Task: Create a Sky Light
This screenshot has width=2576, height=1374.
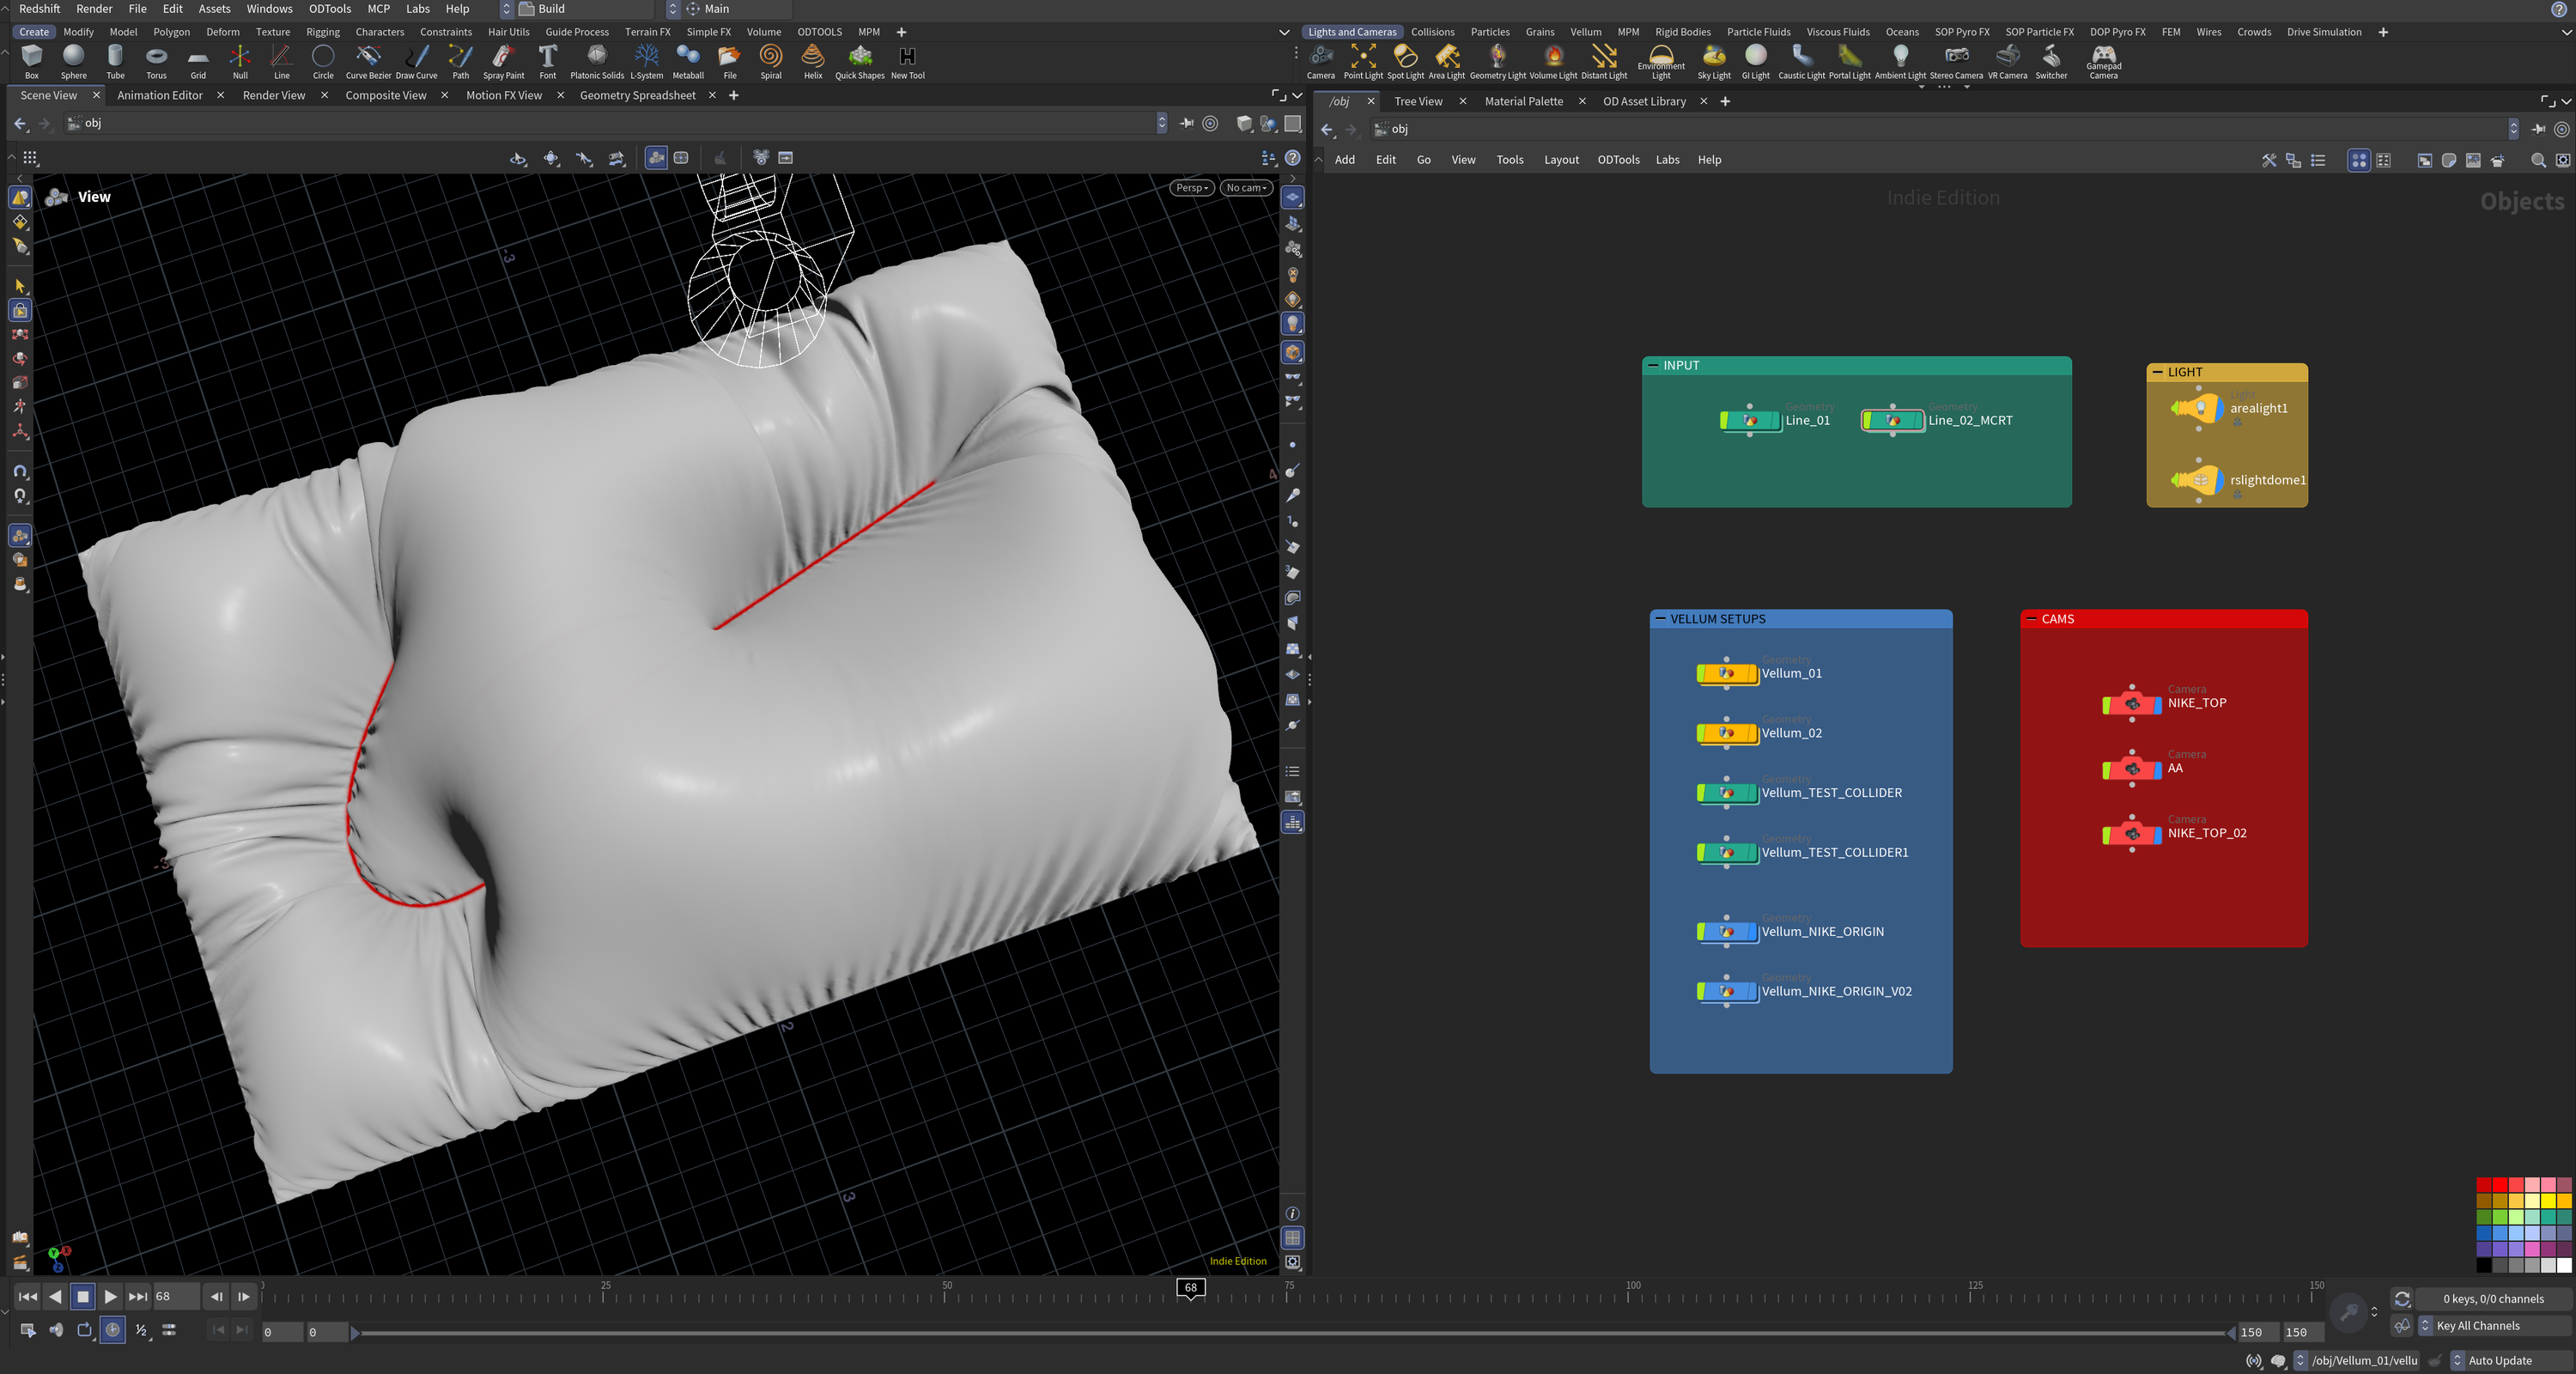Action: pyautogui.click(x=1714, y=61)
